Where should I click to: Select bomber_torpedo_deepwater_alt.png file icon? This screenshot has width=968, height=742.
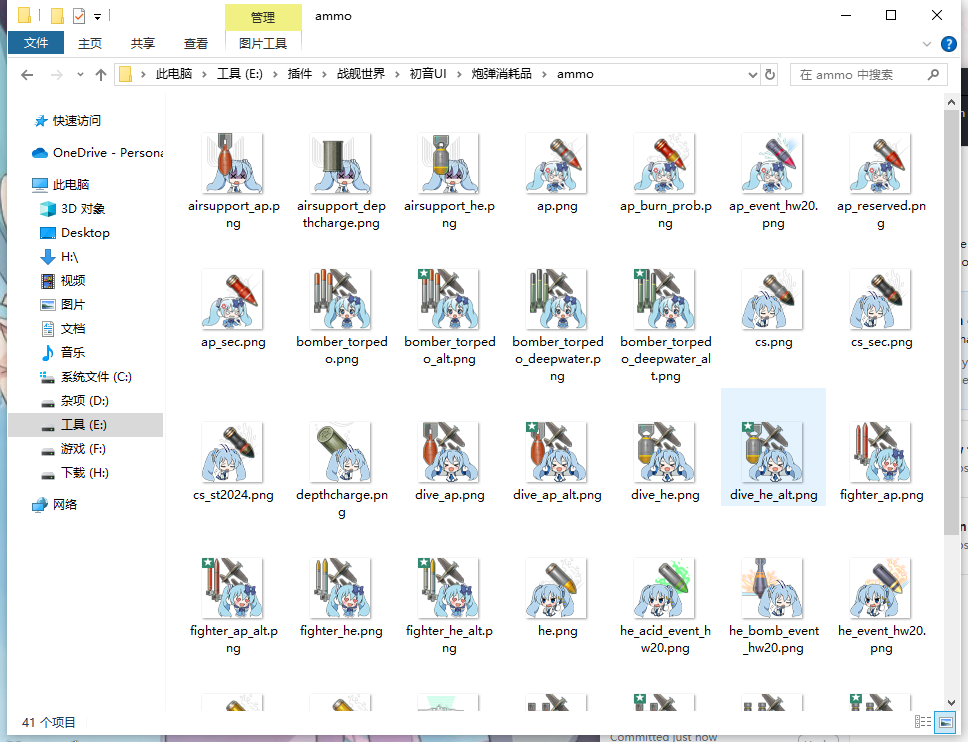pyautogui.click(x=665, y=299)
